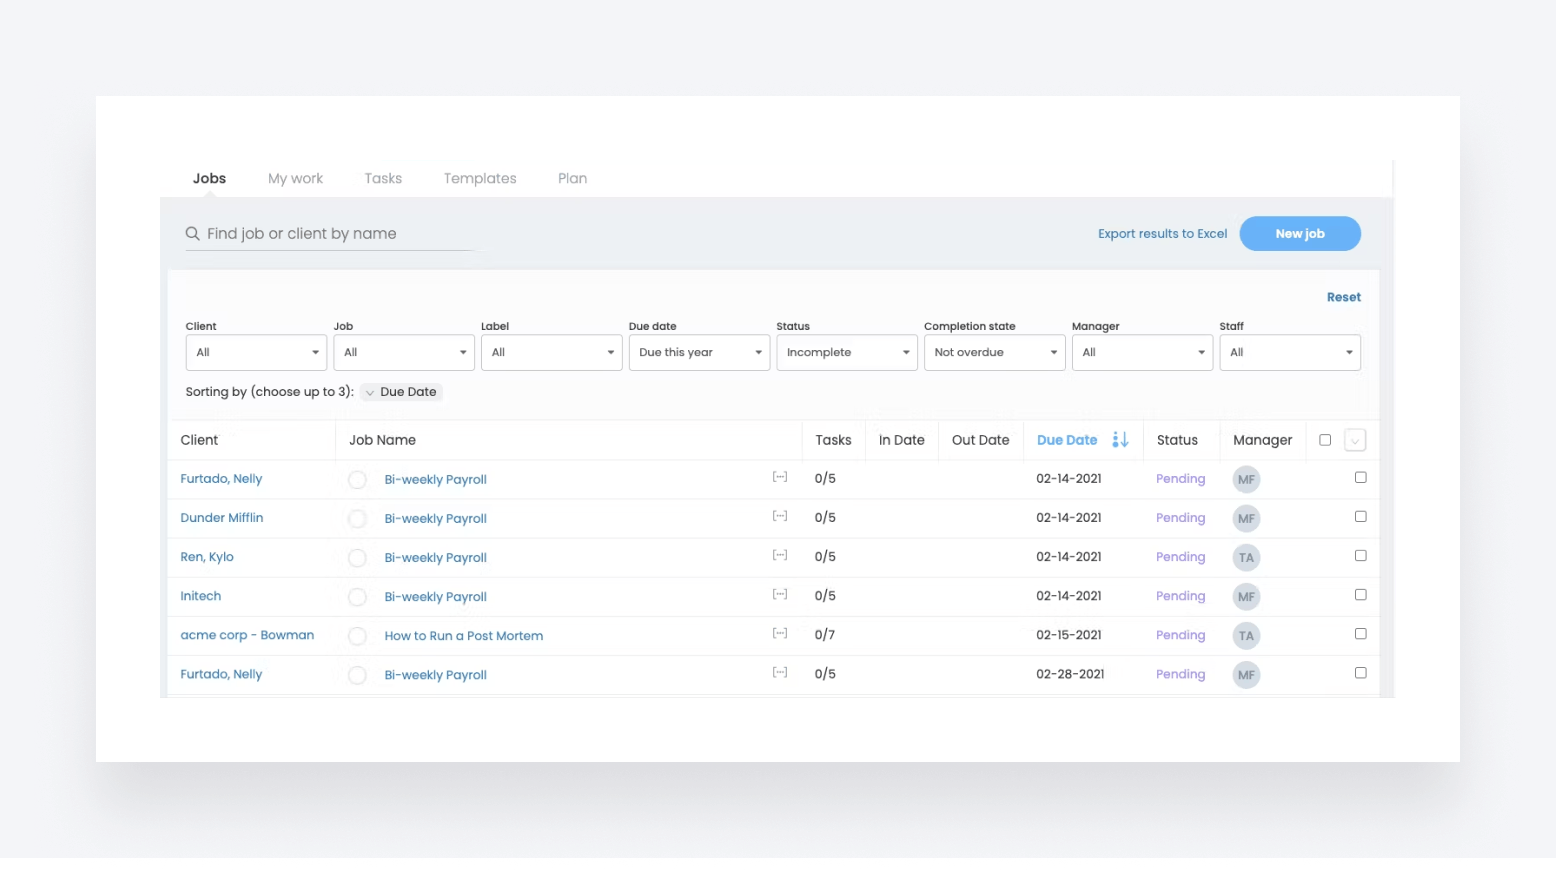Image resolution: width=1556 pixels, height=870 pixels.
Task: Open bracket icon for Dunder Mifflin job
Action: click(x=780, y=517)
